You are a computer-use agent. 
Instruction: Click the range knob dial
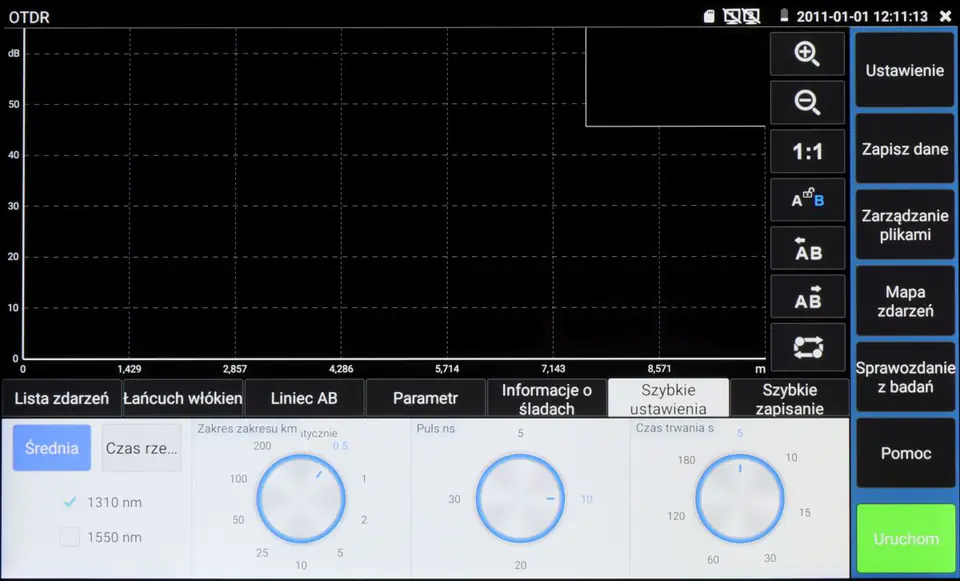coord(301,498)
